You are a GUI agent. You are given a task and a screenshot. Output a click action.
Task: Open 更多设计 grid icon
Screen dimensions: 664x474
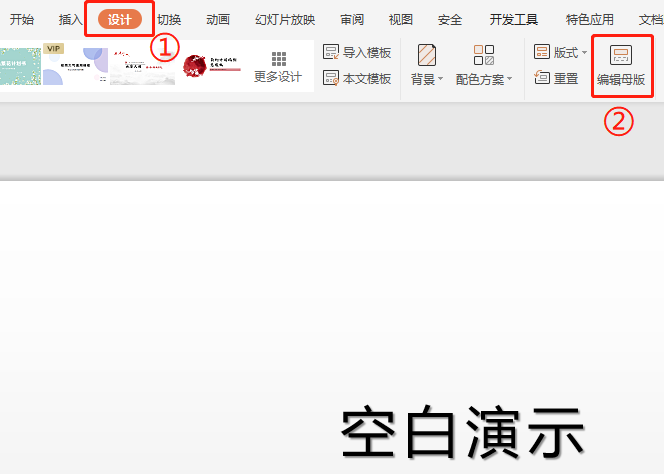tap(279, 59)
